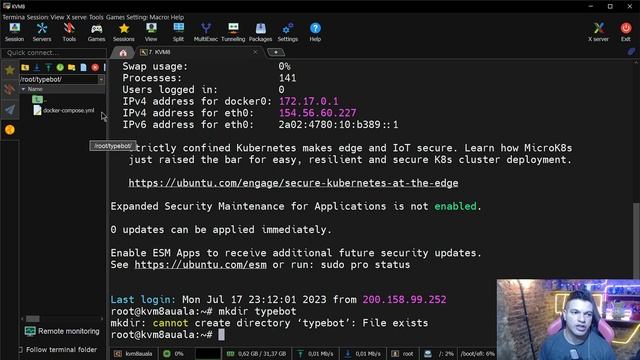Create new file in SFTP toolbar

[x=83, y=67]
